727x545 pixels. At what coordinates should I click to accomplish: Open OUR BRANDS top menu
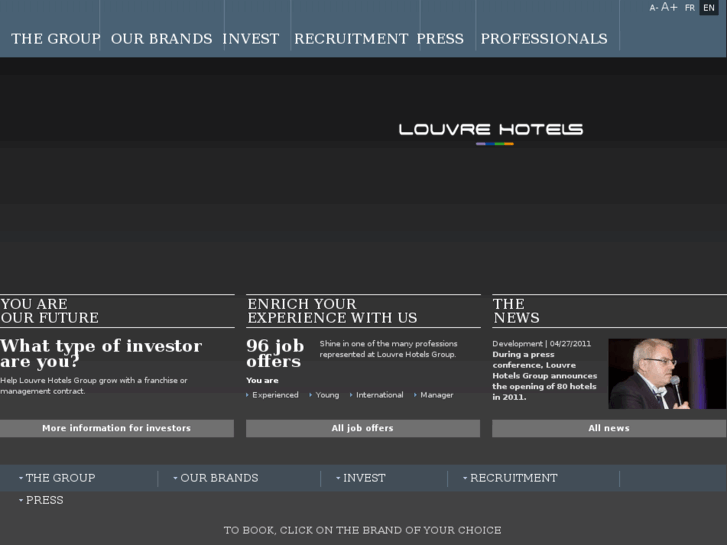click(x=161, y=38)
